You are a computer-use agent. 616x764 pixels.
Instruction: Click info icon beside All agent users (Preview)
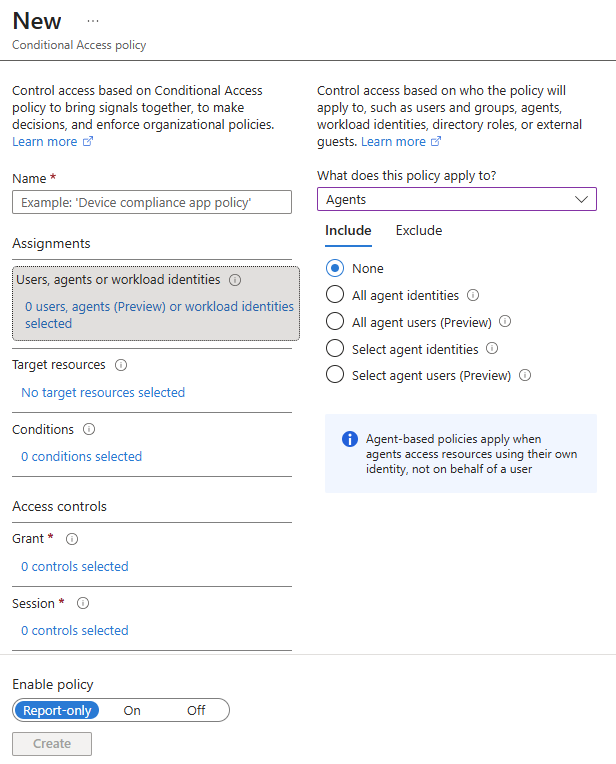coord(505,322)
